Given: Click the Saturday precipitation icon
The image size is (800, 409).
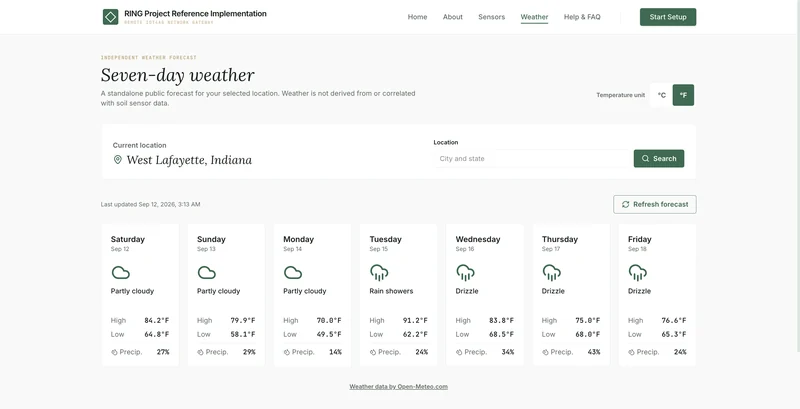Looking at the screenshot, I should (114, 352).
